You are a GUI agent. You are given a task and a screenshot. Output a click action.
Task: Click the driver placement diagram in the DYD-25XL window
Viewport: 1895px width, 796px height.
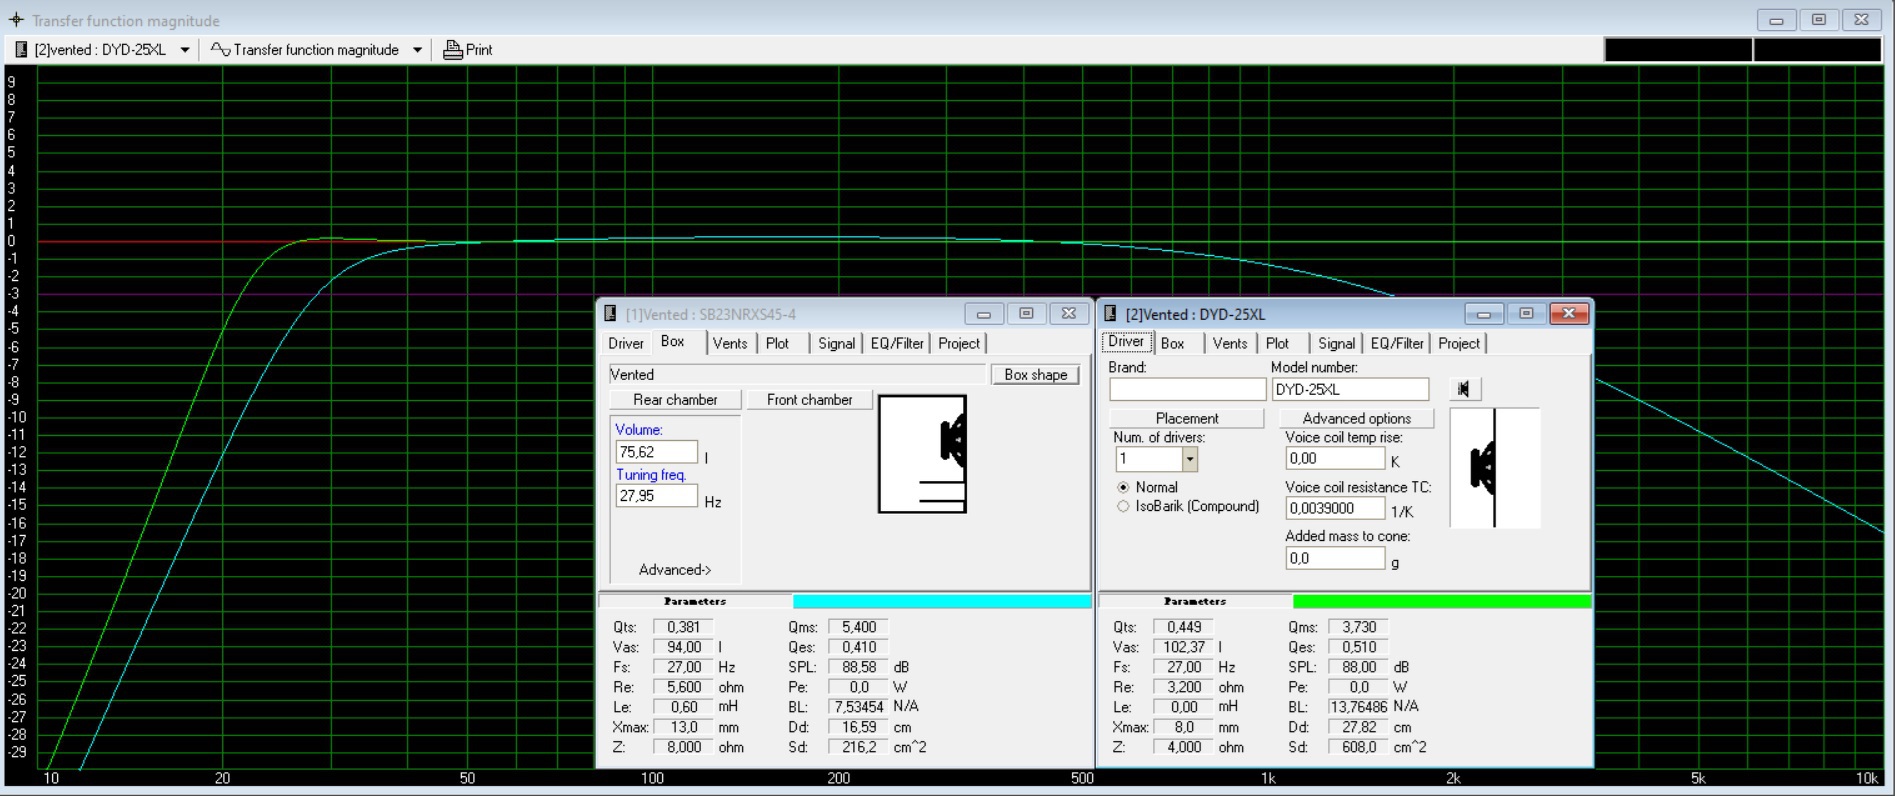(x=1494, y=467)
